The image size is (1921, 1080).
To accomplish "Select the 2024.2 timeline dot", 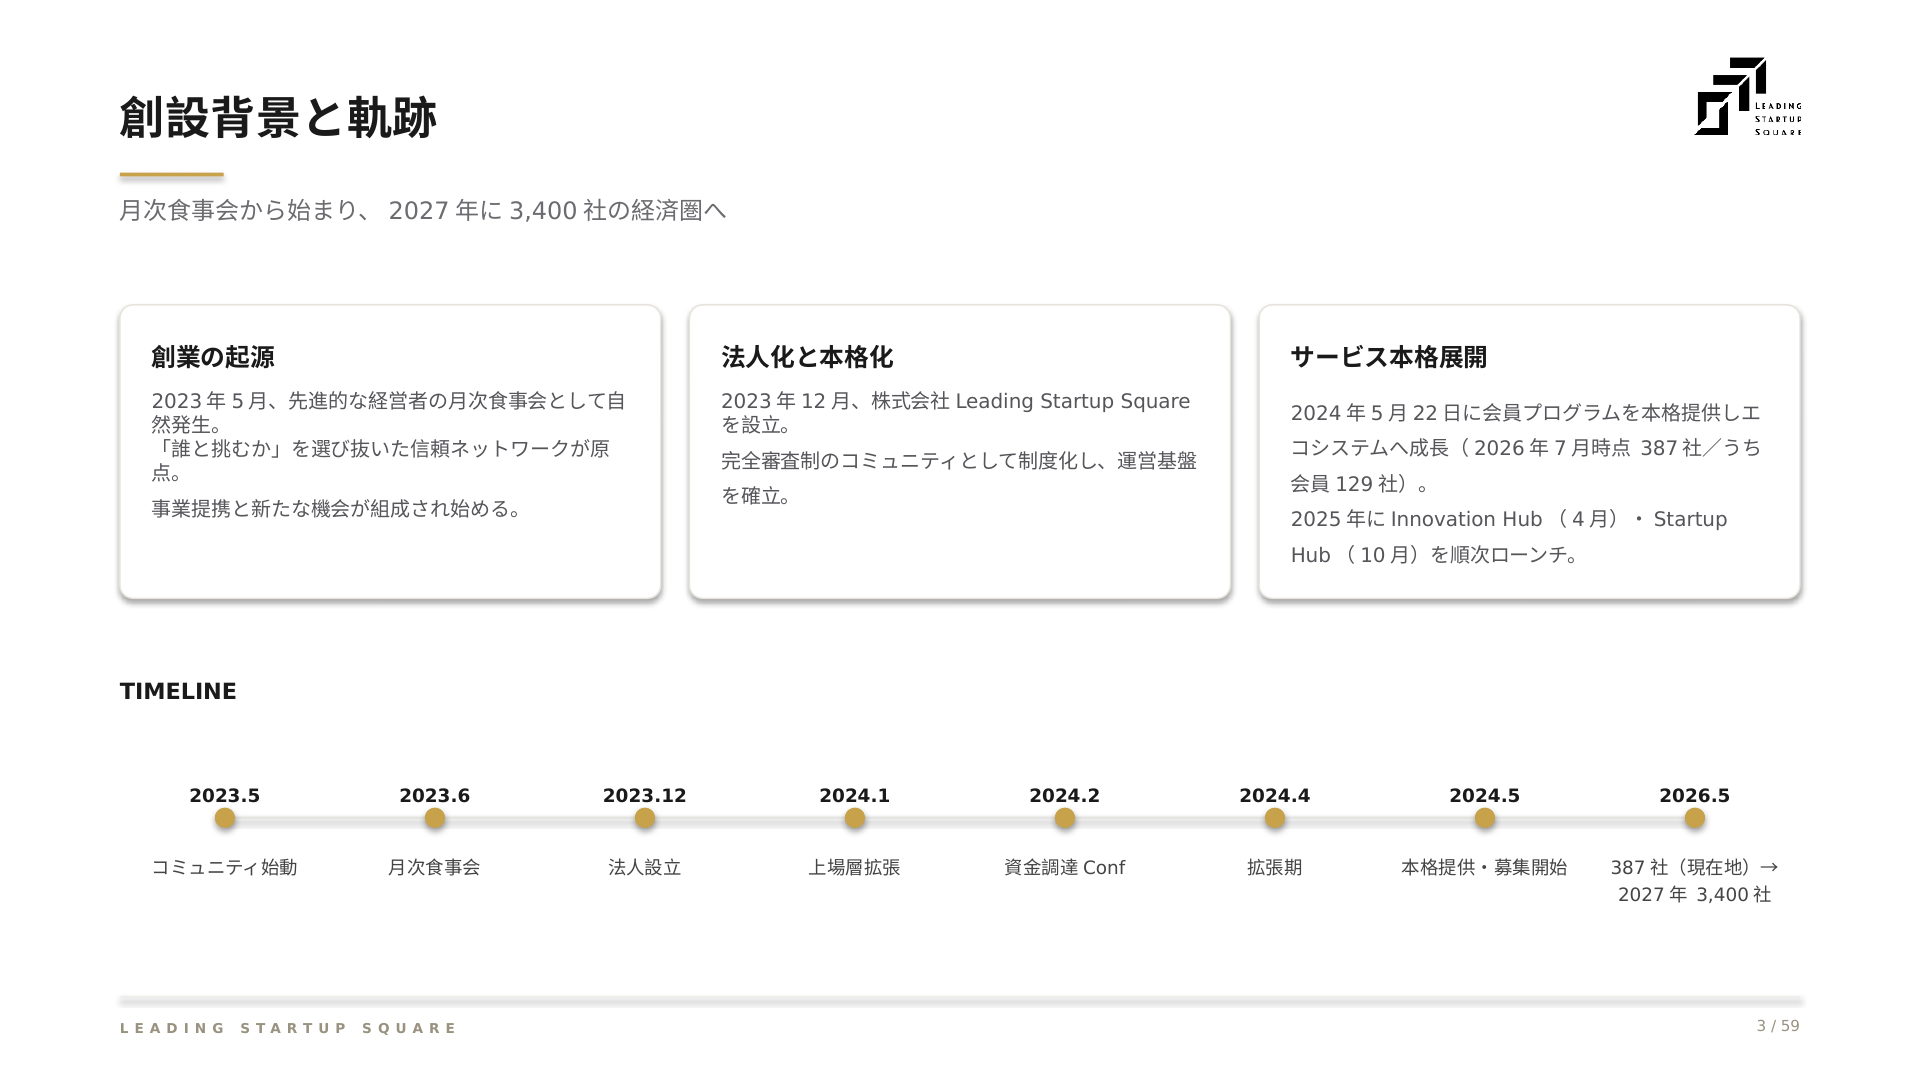I will pos(1065,818).
